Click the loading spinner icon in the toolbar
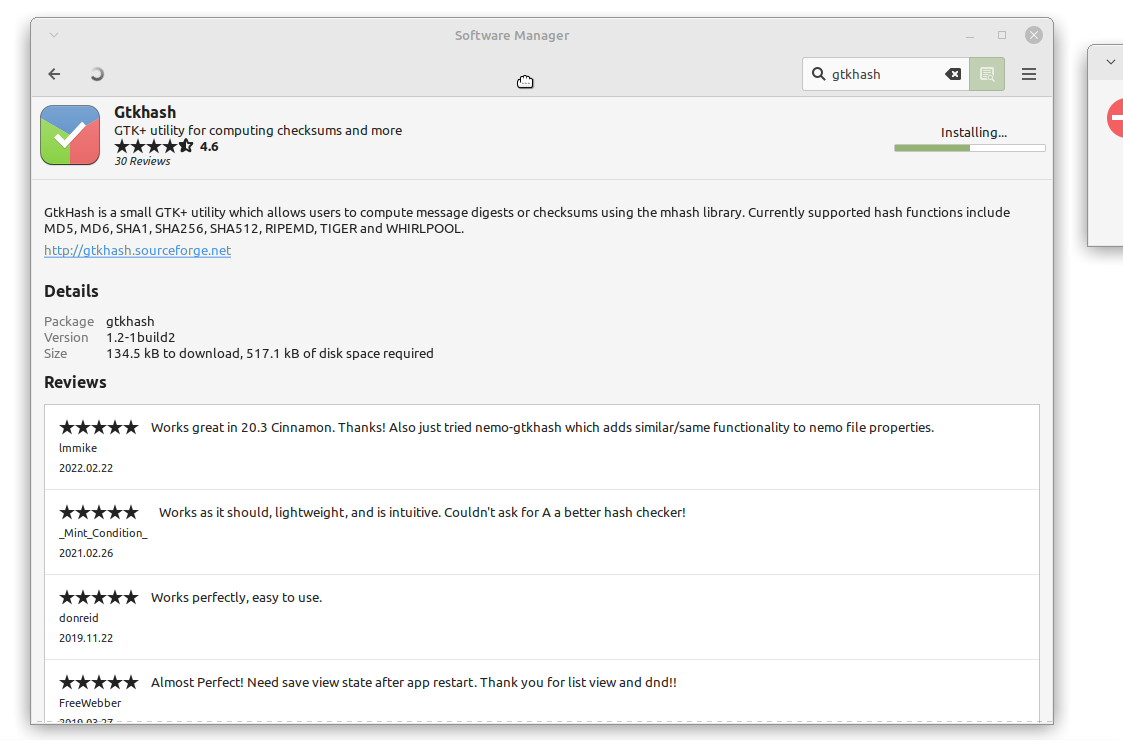This screenshot has width=1123, height=750. (x=97, y=74)
